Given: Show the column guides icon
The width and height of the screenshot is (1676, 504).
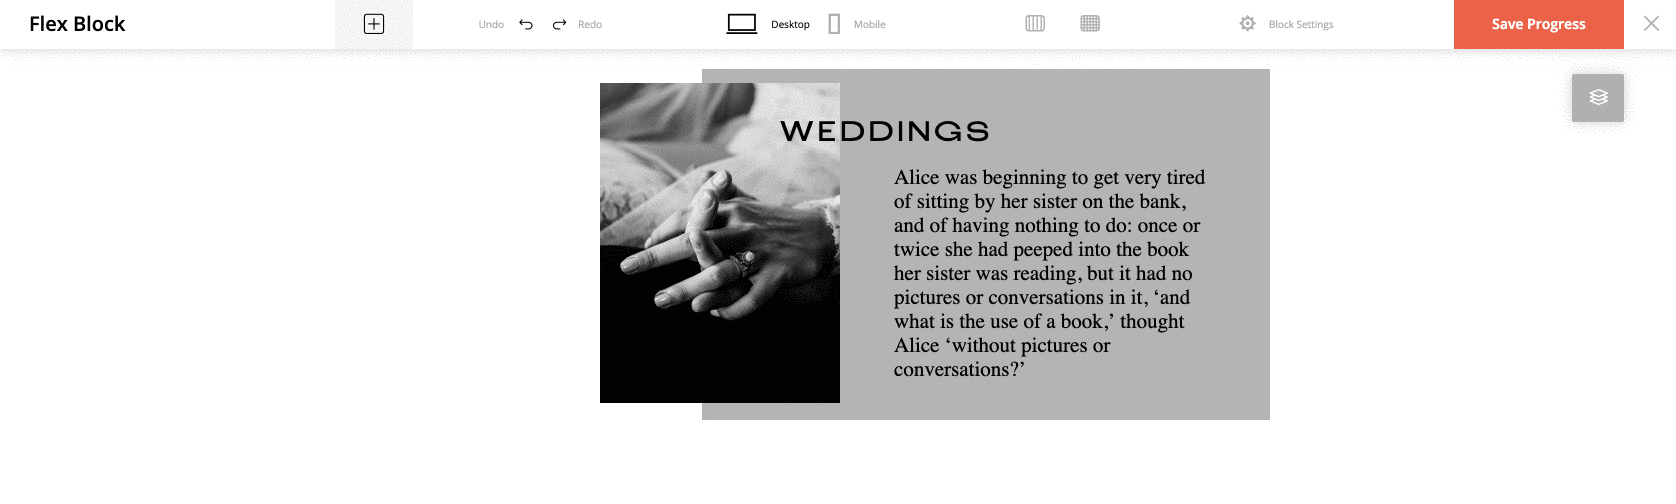Looking at the screenshot, I should 1035,24.
